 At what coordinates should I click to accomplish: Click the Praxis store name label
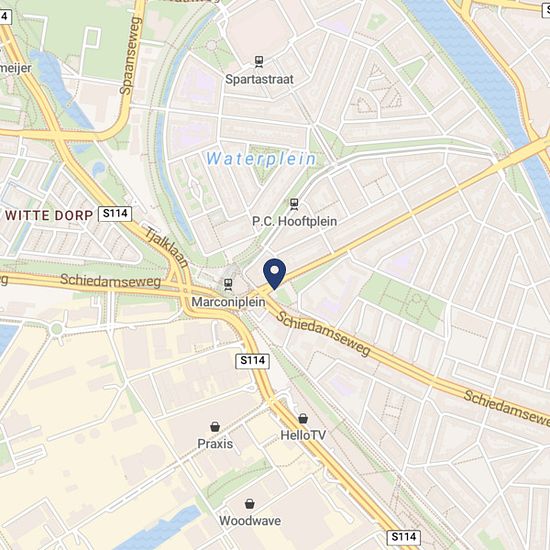click(x=215, y=444)
